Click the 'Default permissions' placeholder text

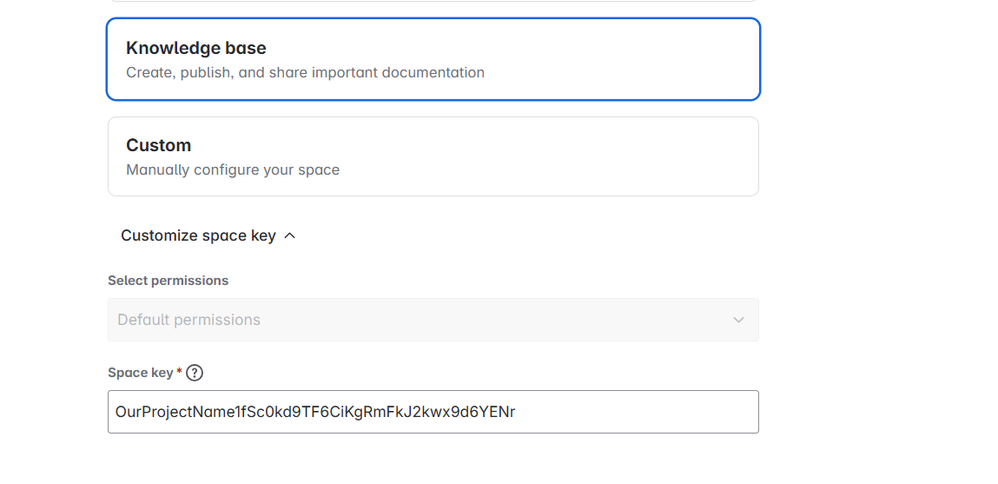189,320
